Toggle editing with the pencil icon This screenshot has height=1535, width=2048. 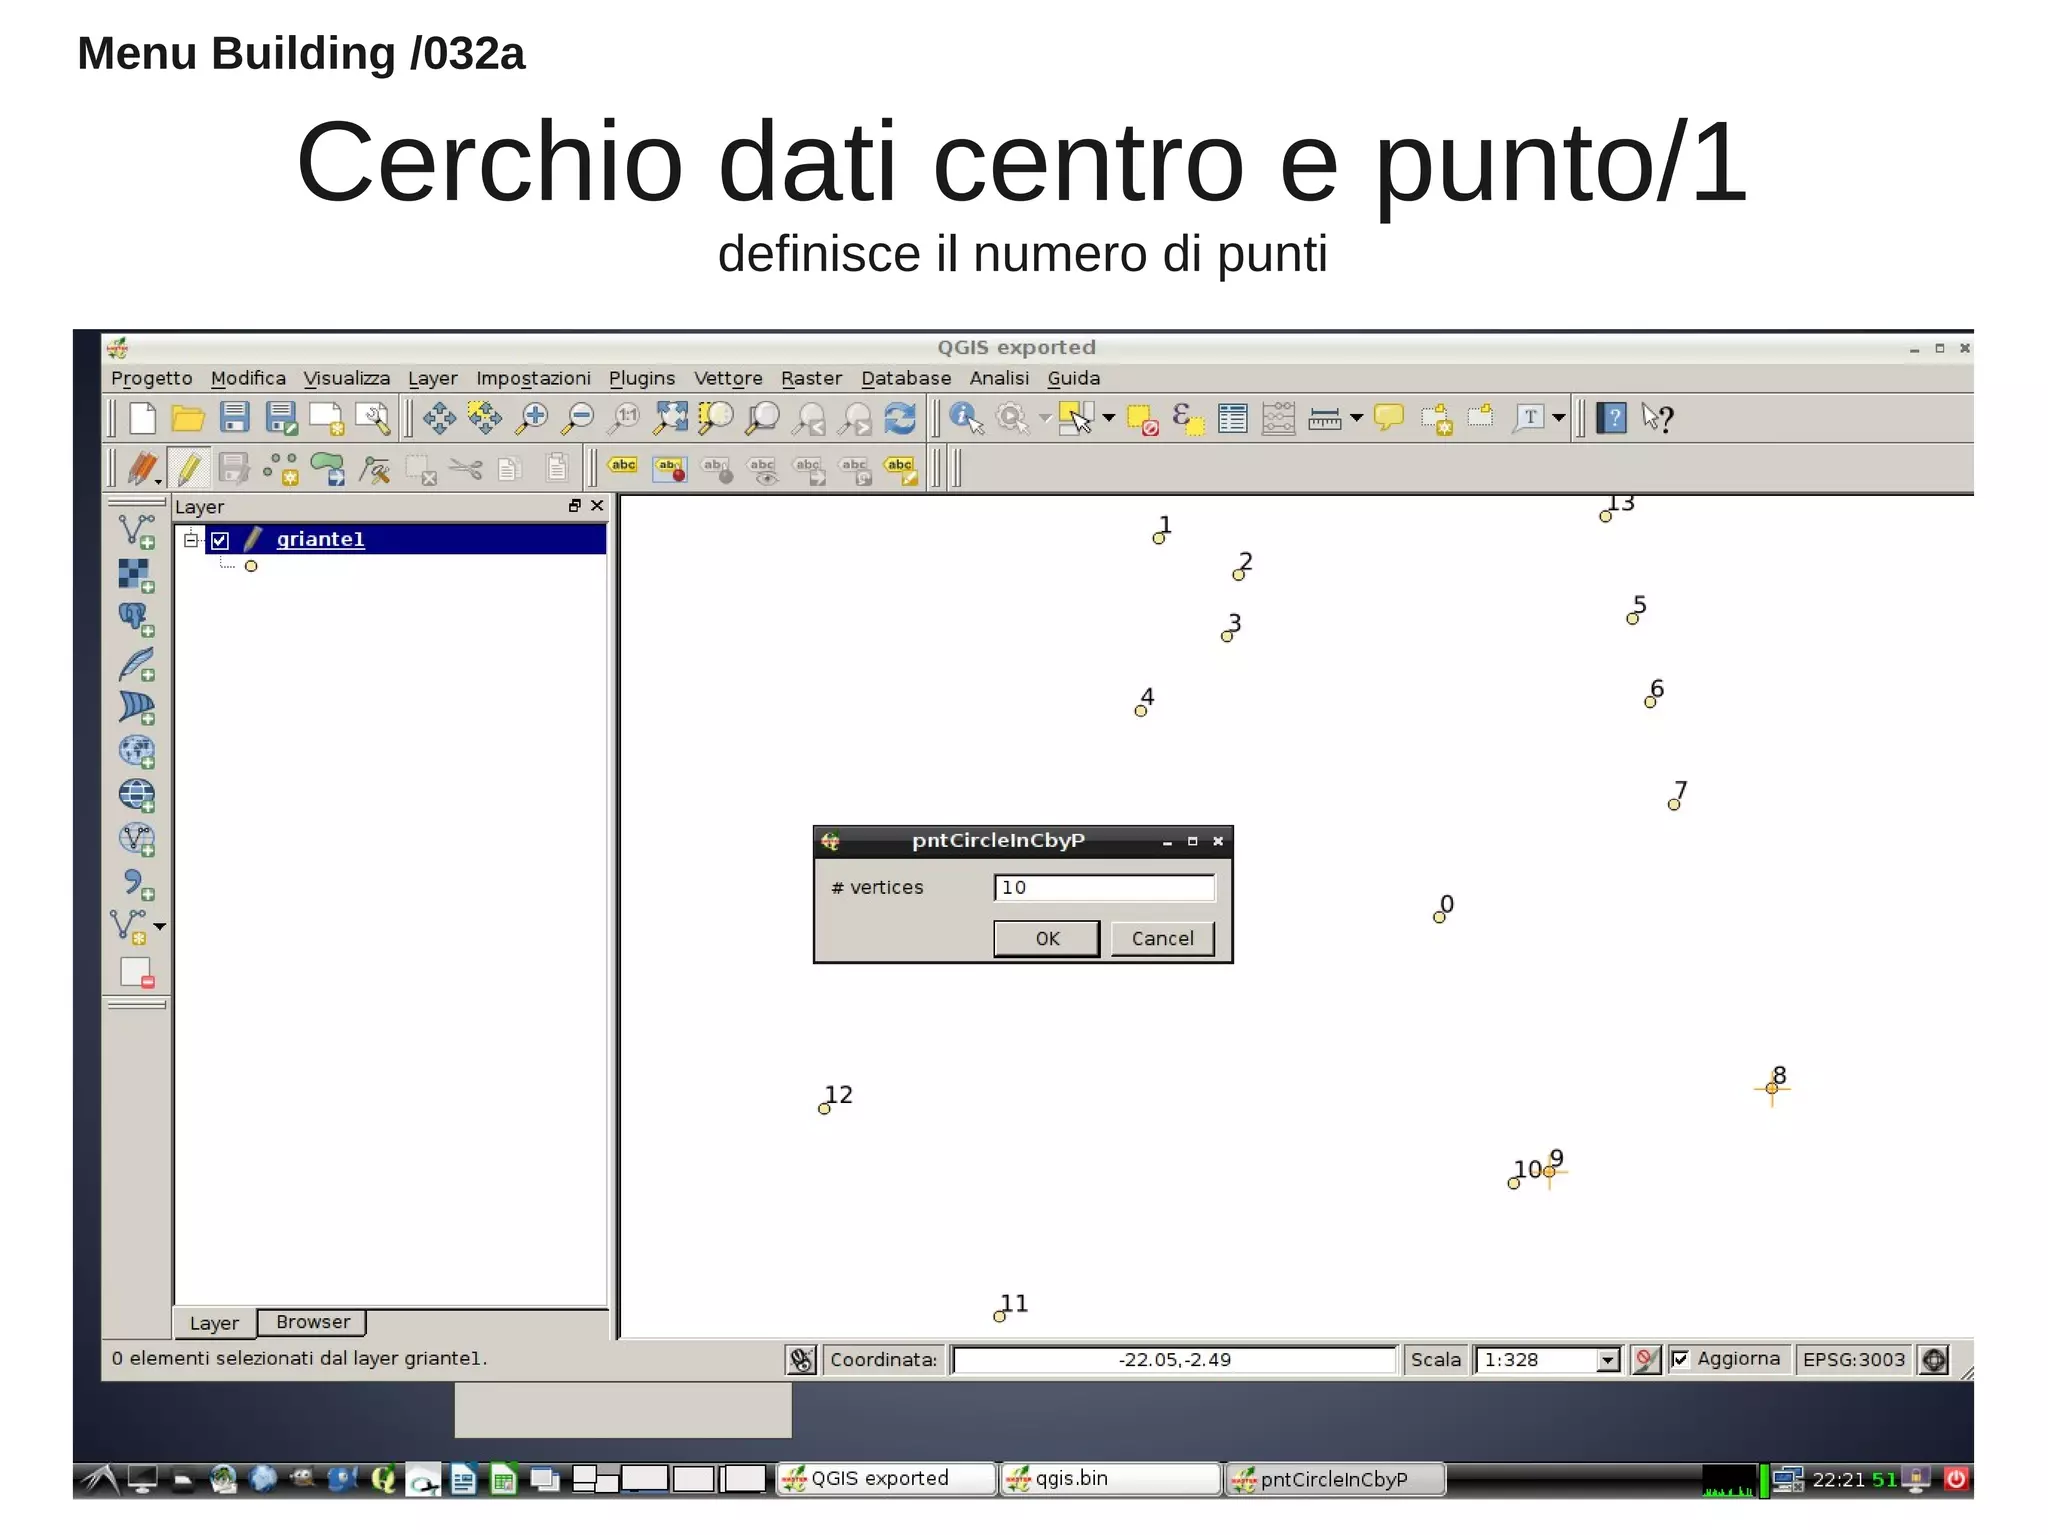click(x=189, y=468)
